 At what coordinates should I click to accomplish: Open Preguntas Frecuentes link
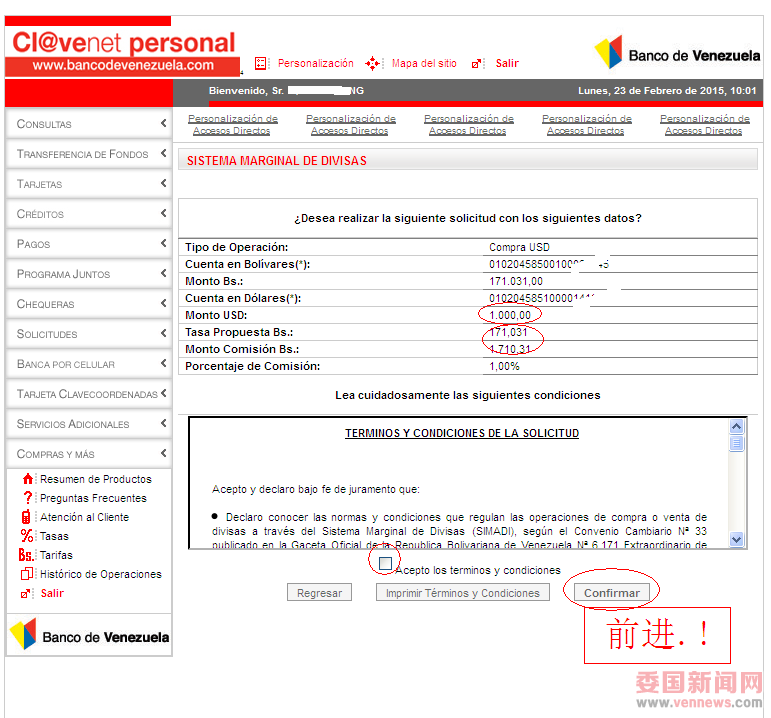pyautogui.click(x=93, y=498)
